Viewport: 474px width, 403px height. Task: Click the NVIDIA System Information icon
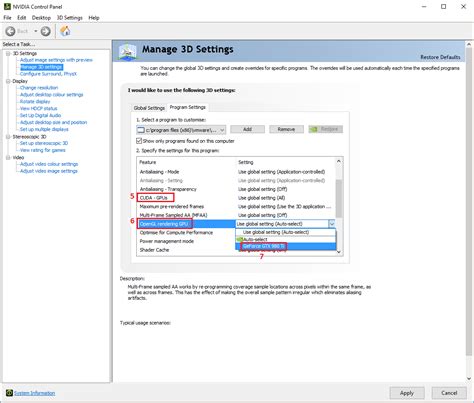pyautogui.click(x=9, y=393)
